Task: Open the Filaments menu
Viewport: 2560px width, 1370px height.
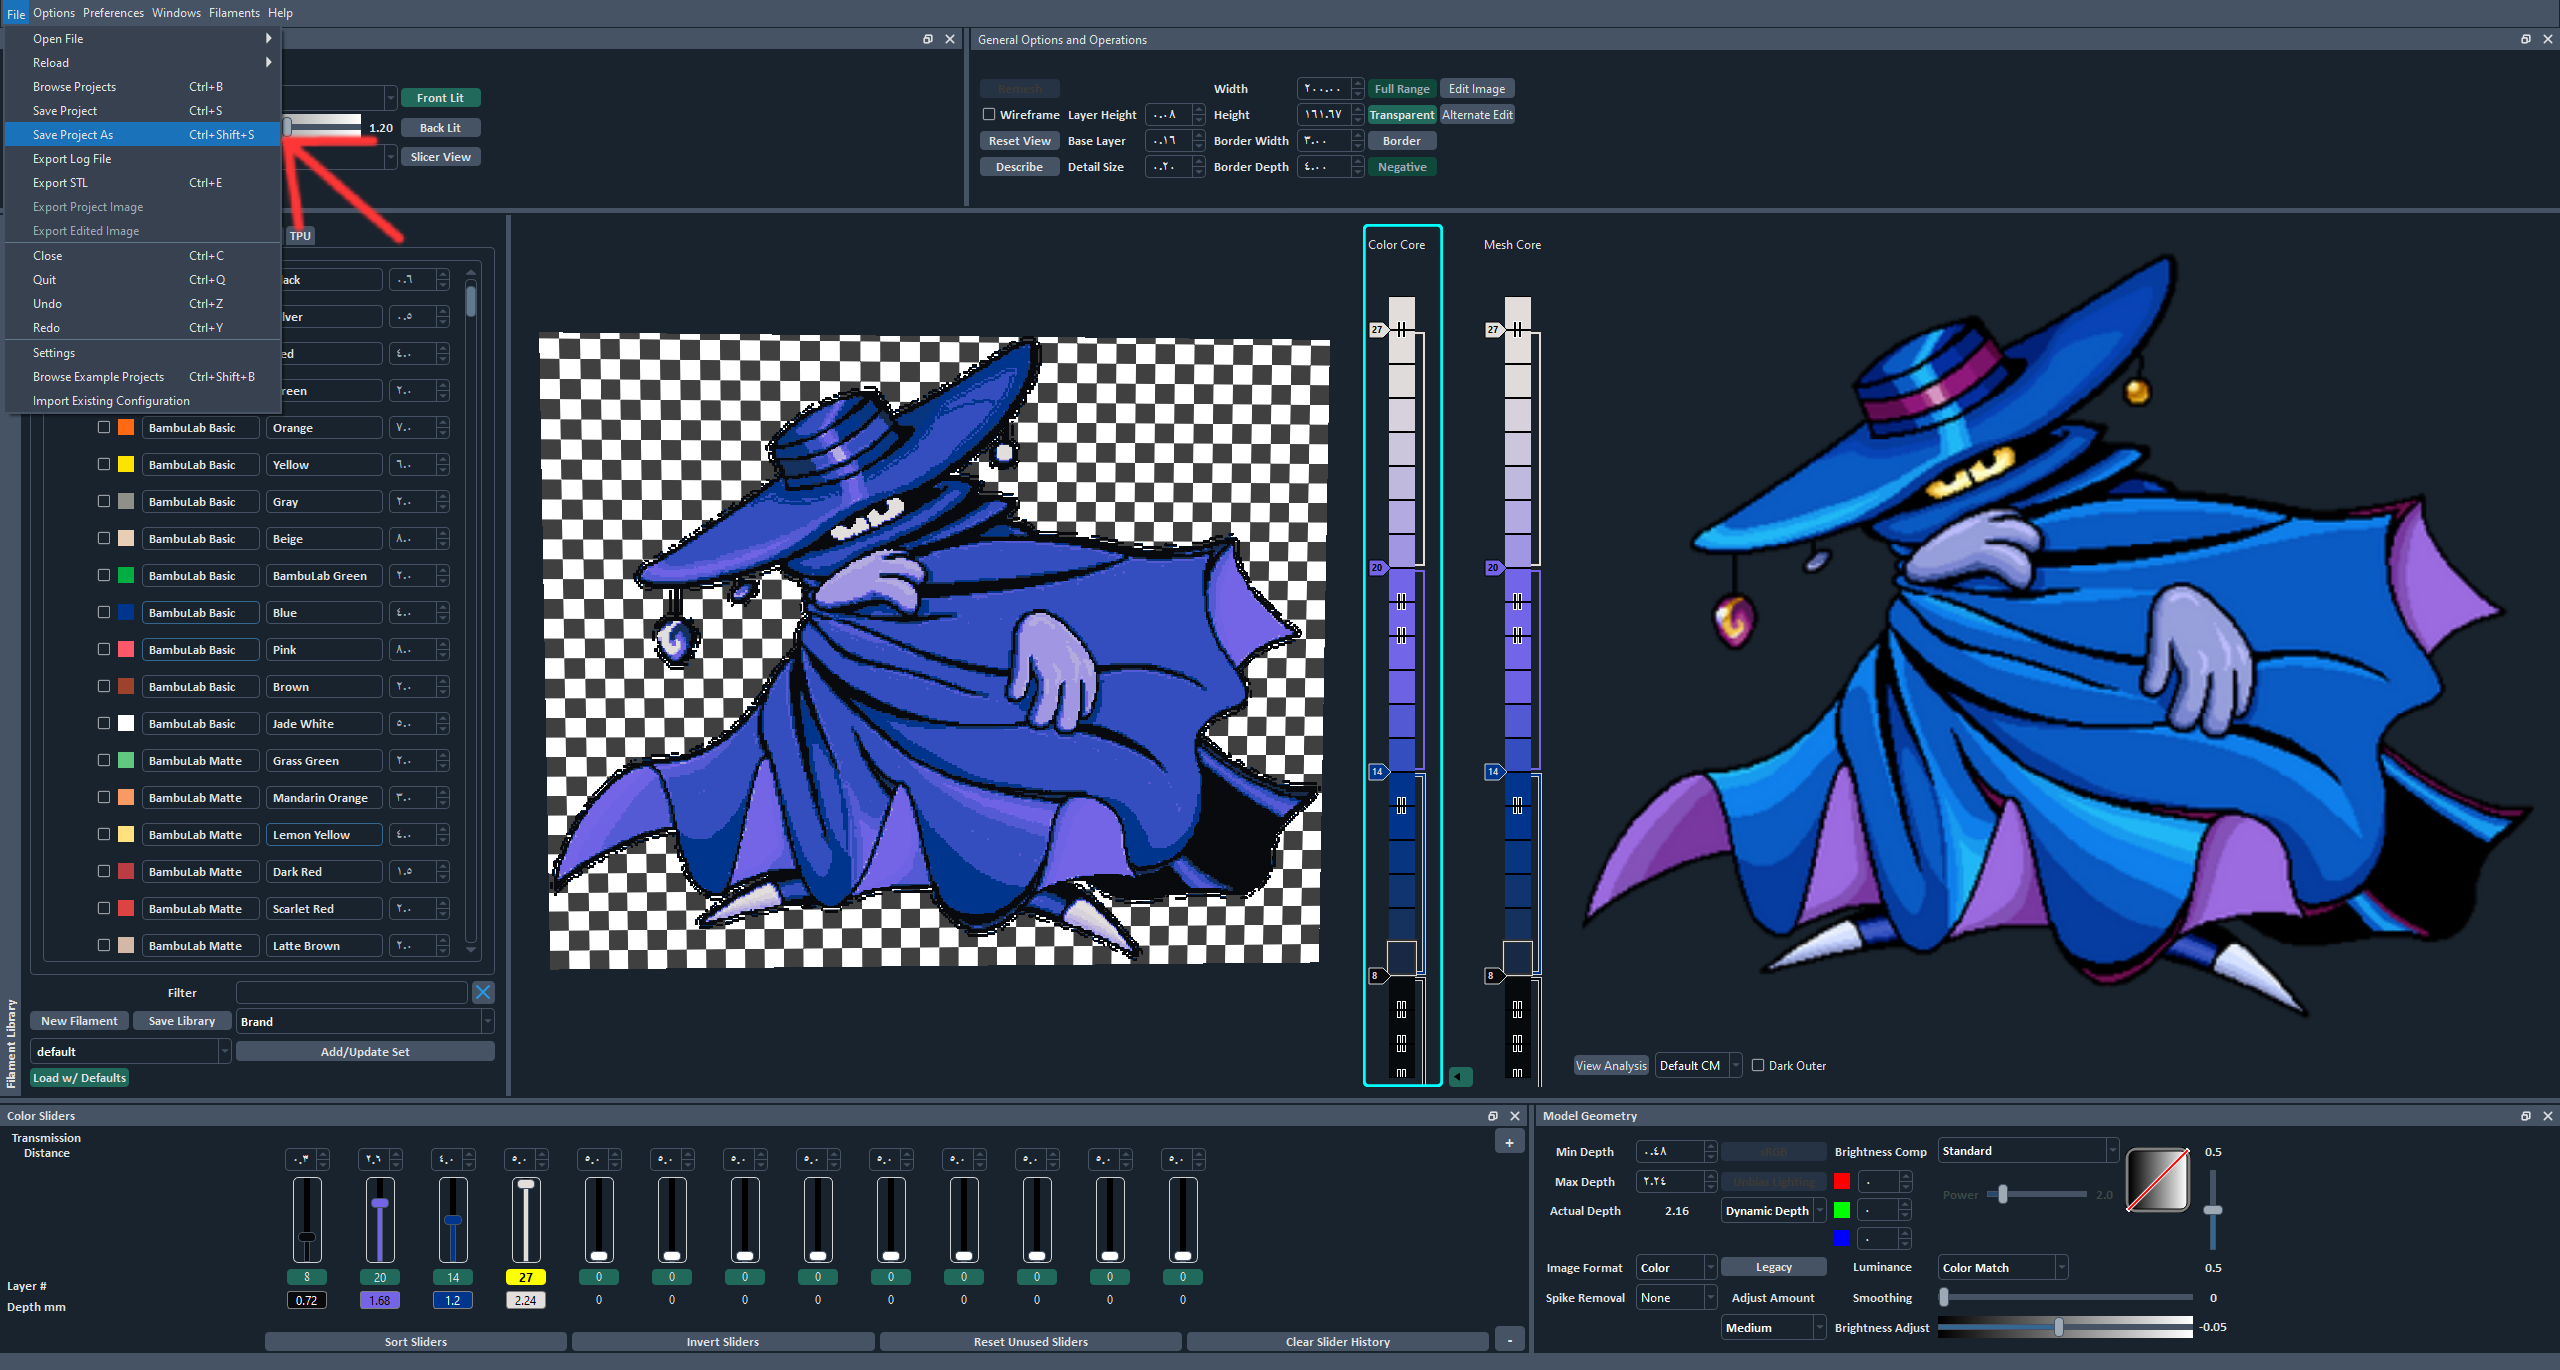Action: 234,13
